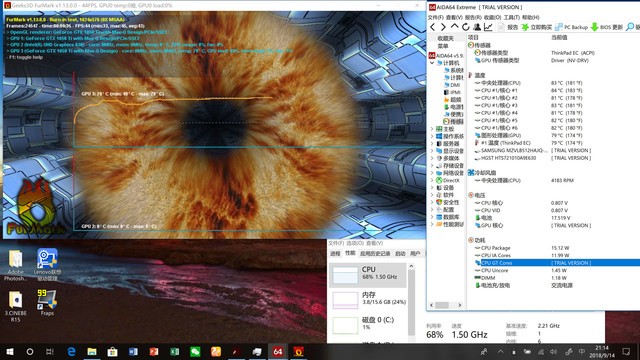Screen dimensions: 640x360
Task: Open the 报告(R) menu in AIDA64
Action: coord(473,18)
